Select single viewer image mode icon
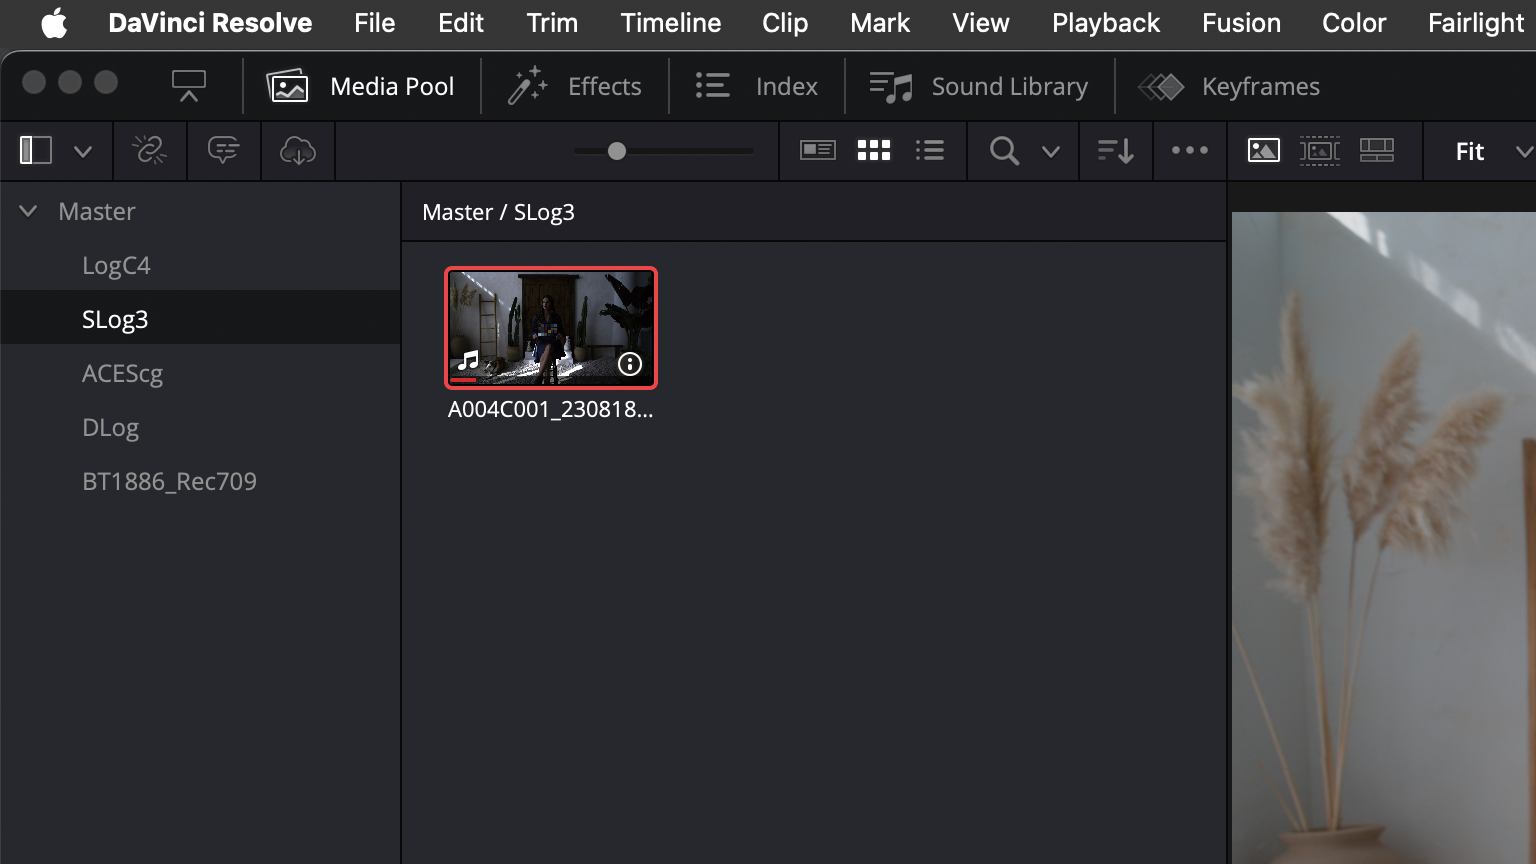This screenshot has width=1536, height=864. pos(1264,150)
